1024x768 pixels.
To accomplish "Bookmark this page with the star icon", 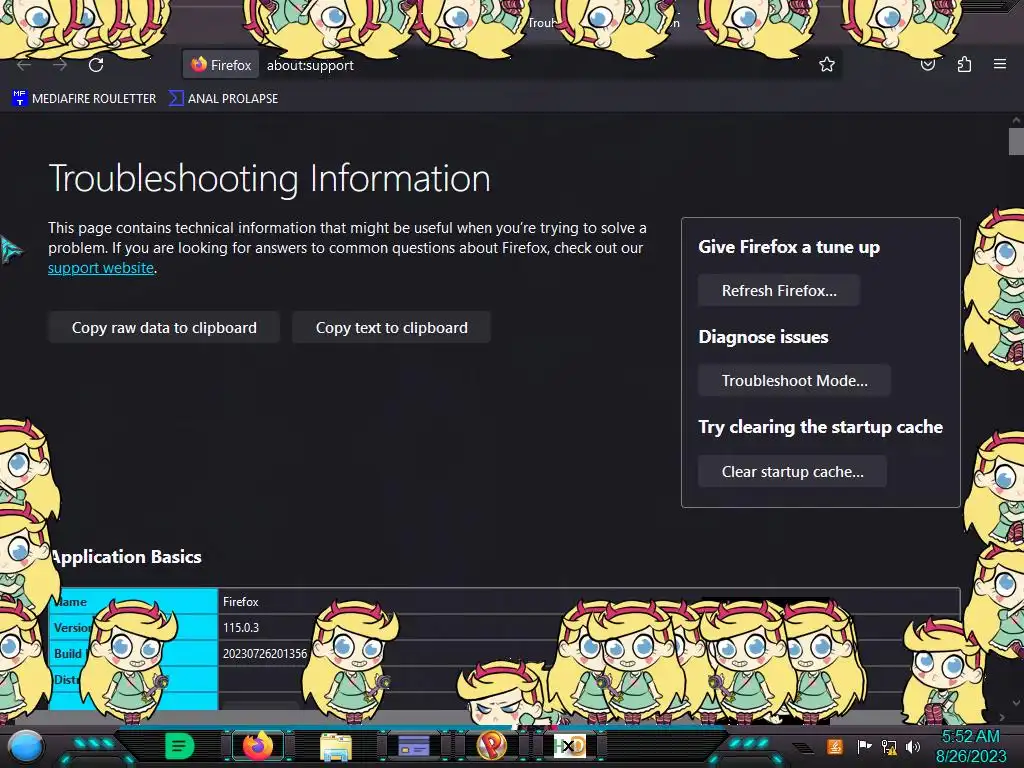I will (827, 64).
